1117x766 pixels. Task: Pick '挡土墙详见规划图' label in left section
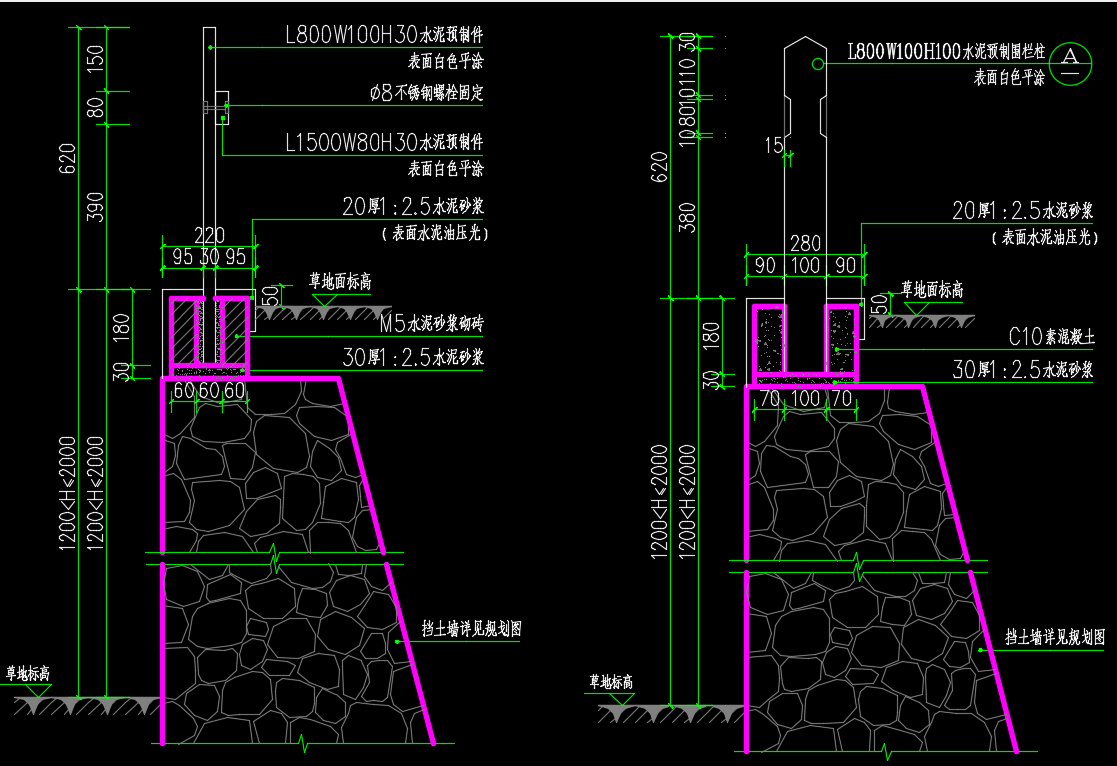pos(471,628)
